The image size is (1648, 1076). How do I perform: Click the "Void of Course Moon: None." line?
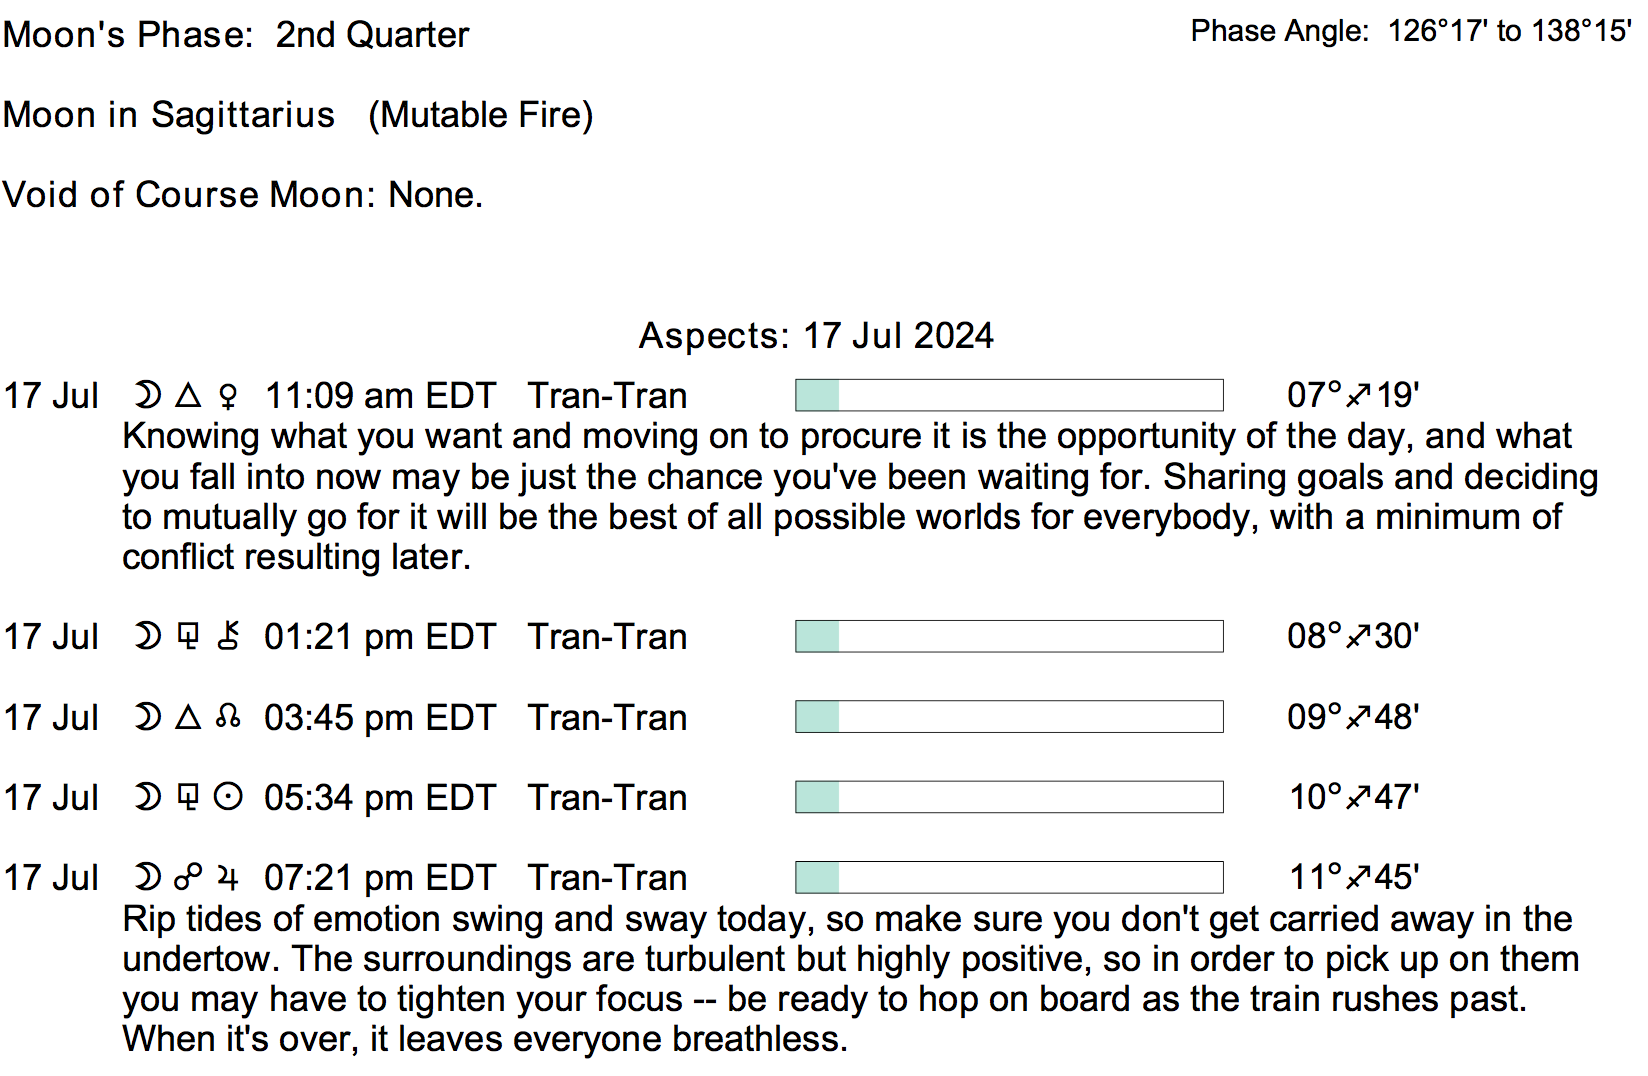click(243, 195)
